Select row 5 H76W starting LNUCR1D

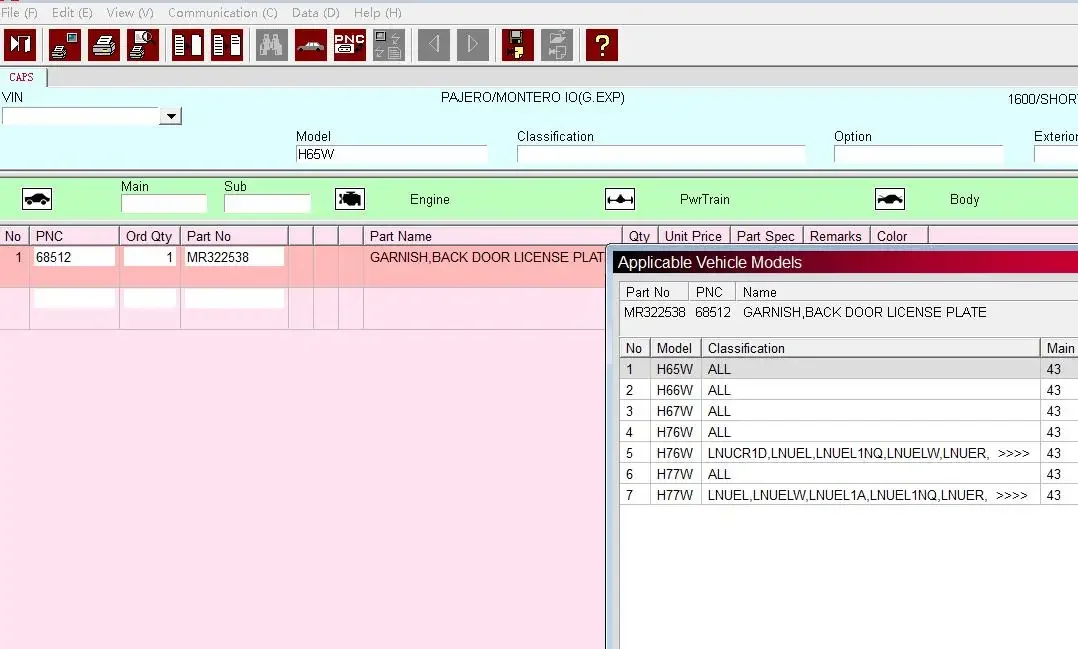pyautogui.click(x=848, y=453)
